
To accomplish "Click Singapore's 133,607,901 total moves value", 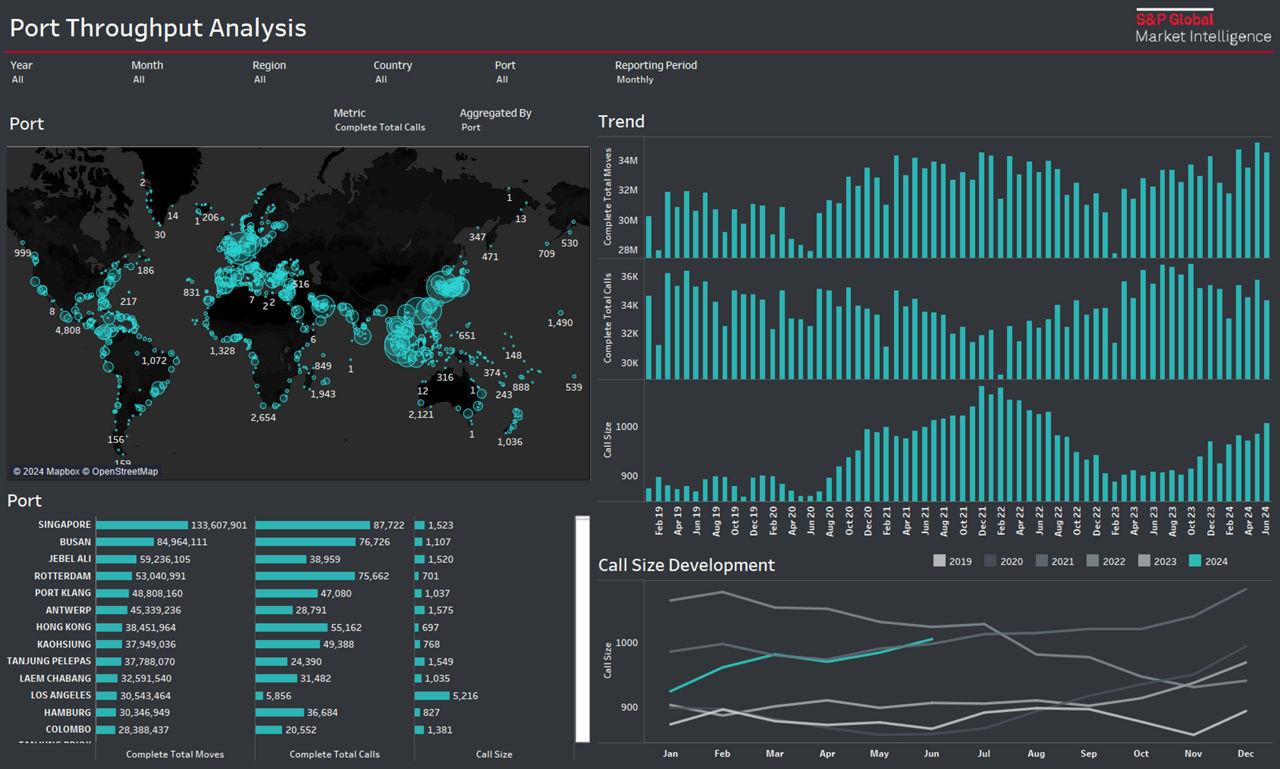I will click(x=219, y=525).
